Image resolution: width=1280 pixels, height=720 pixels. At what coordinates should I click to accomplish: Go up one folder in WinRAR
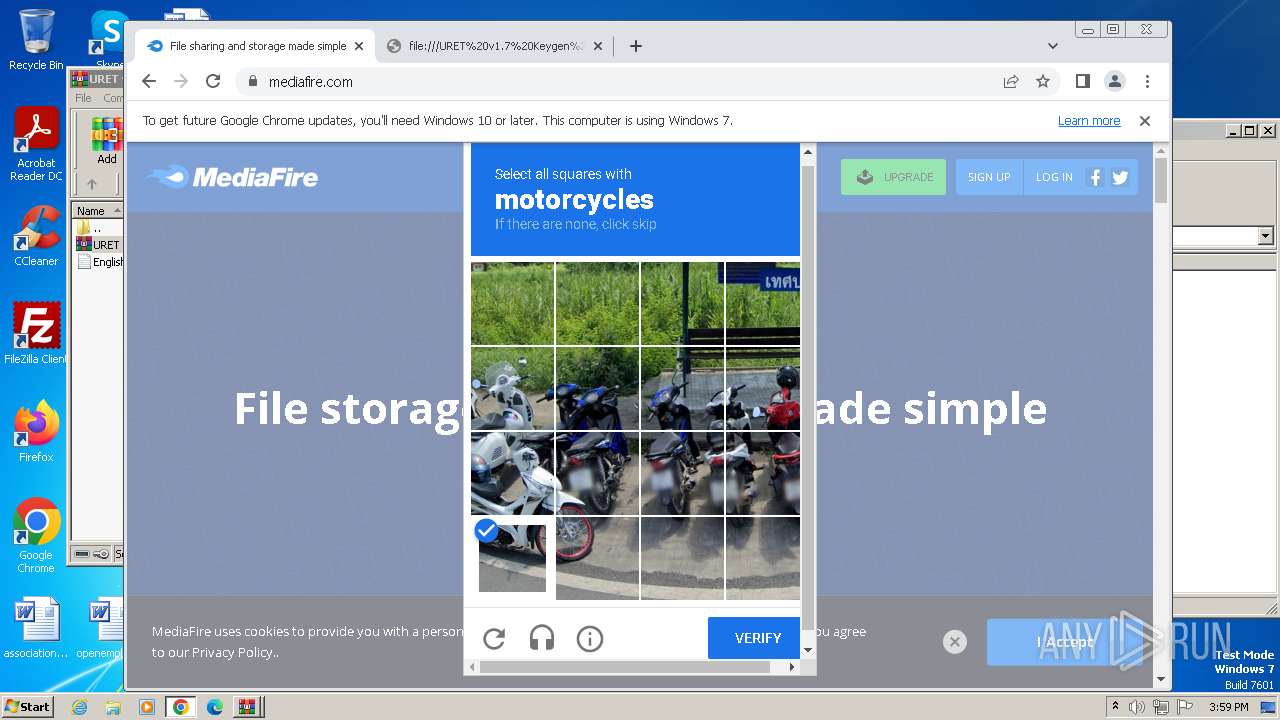click(92, 184)
